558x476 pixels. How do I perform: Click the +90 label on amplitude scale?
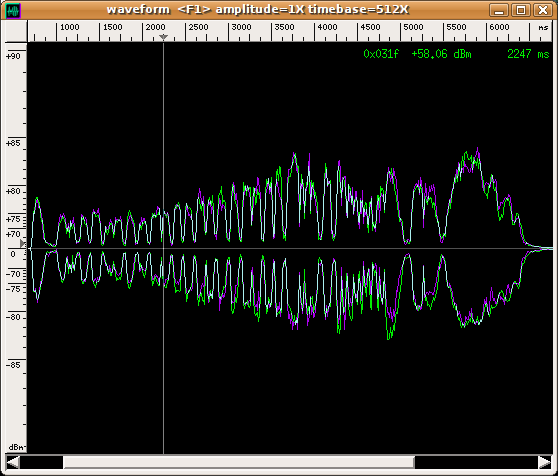coord(13,56)
